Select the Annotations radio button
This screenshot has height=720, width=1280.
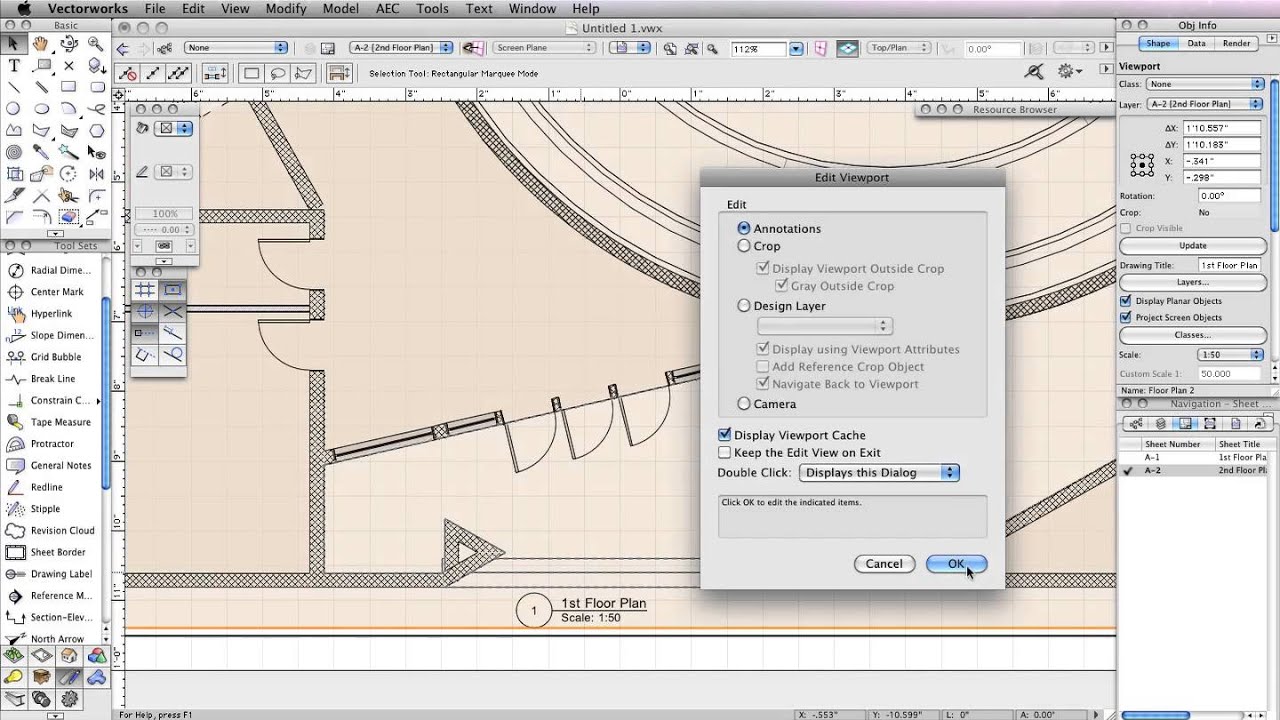tap(744, 228)
